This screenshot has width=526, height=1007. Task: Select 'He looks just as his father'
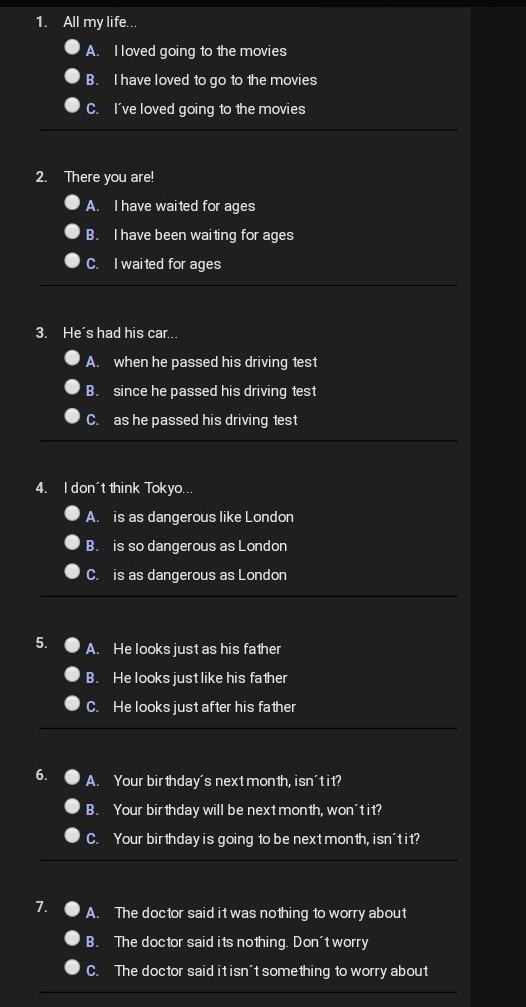(x=72, y=645)
